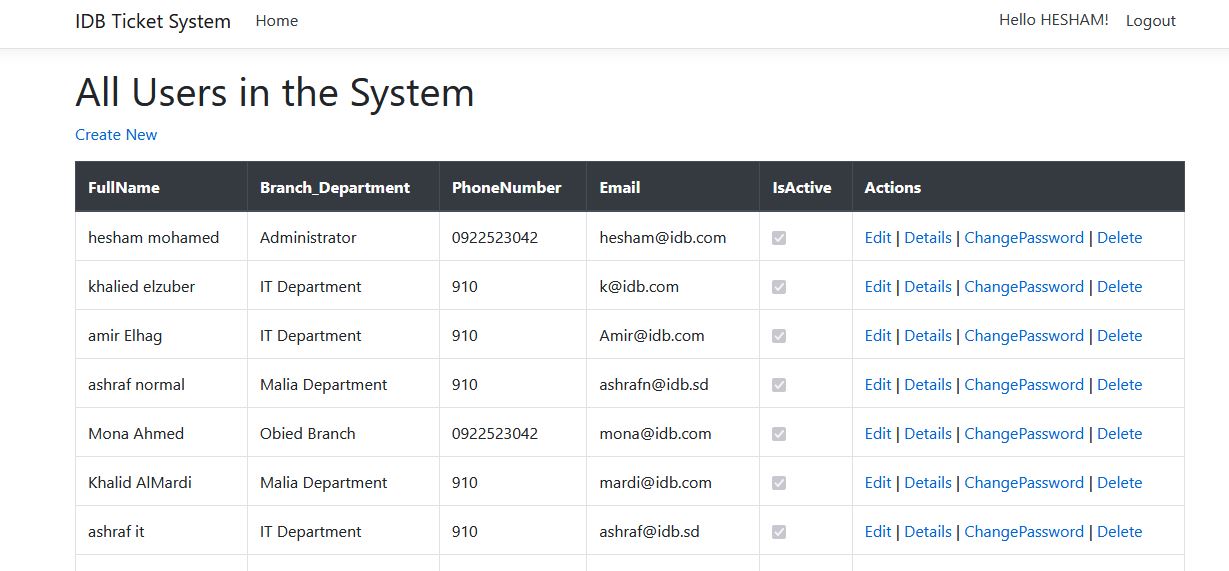Select the hesham@idb.com email cell

click(673, 238)
